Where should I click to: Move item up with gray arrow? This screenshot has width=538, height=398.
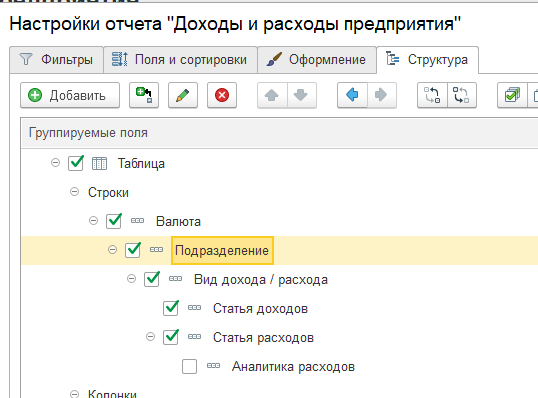pyautogui.click(x=272, y=95)
